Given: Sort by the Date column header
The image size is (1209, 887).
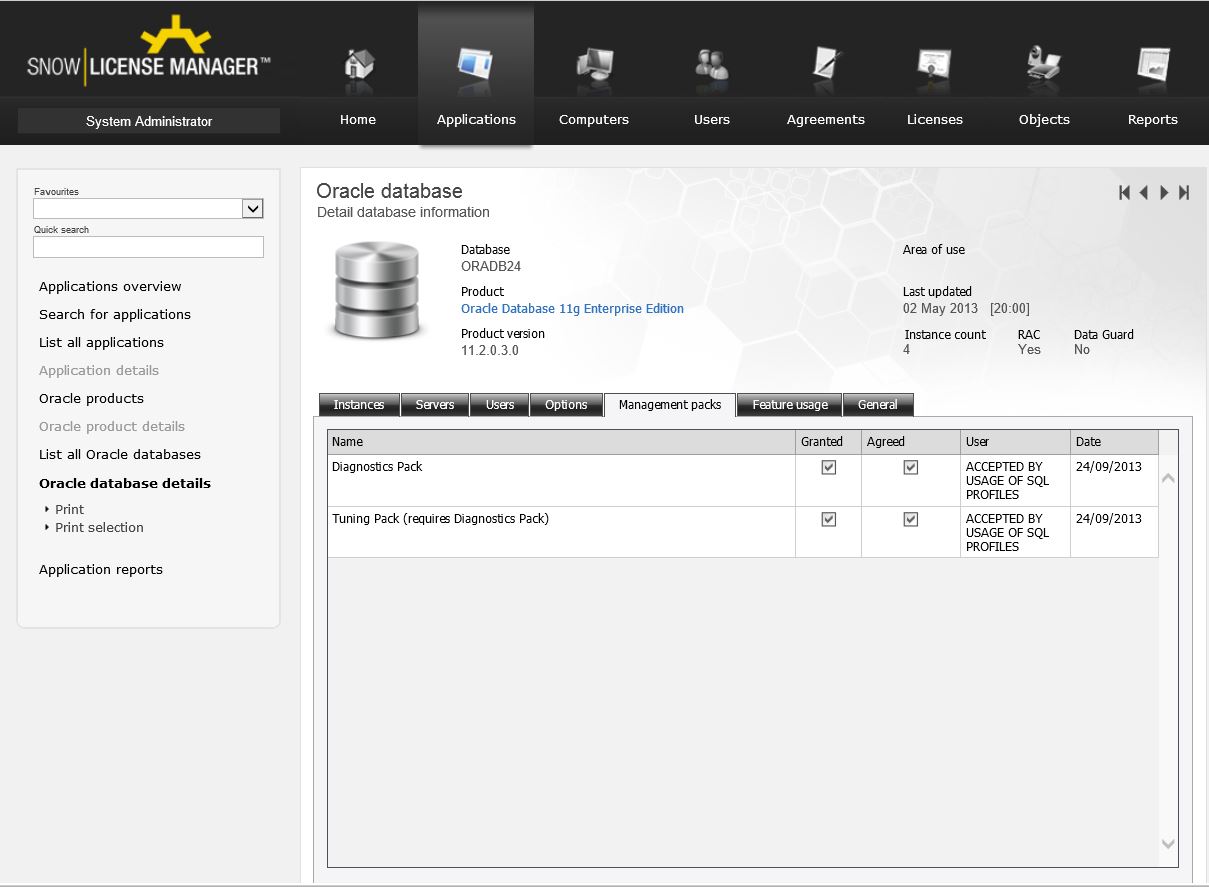Looking at the screenshot, I should click(x=1114, y=442).
